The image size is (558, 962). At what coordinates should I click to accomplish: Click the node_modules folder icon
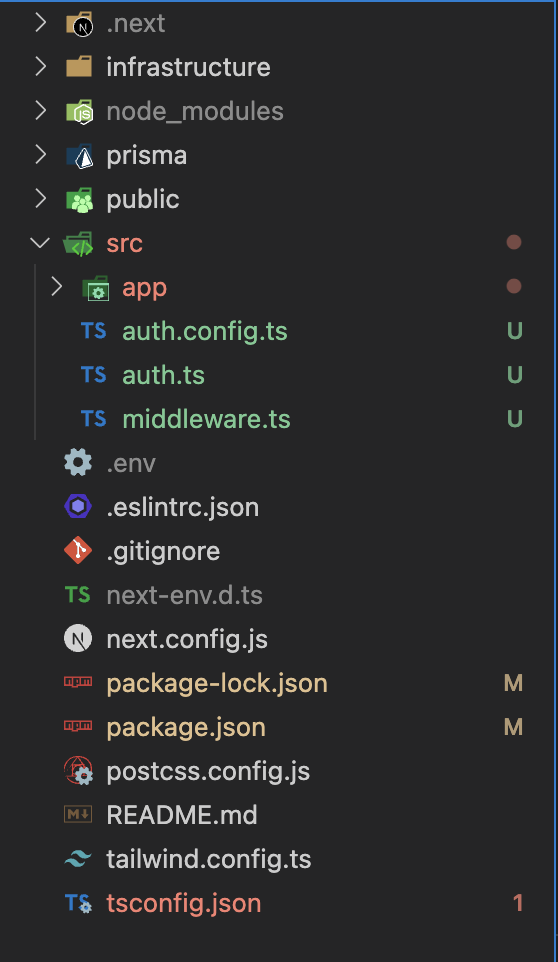click(x=79, y=112)
